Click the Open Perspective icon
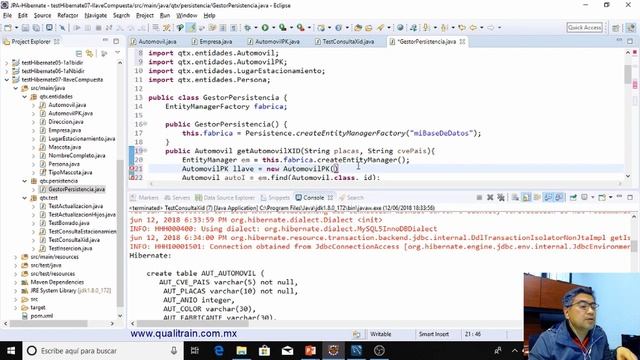Viewport: 640px width, 360px height. [616, 28]
